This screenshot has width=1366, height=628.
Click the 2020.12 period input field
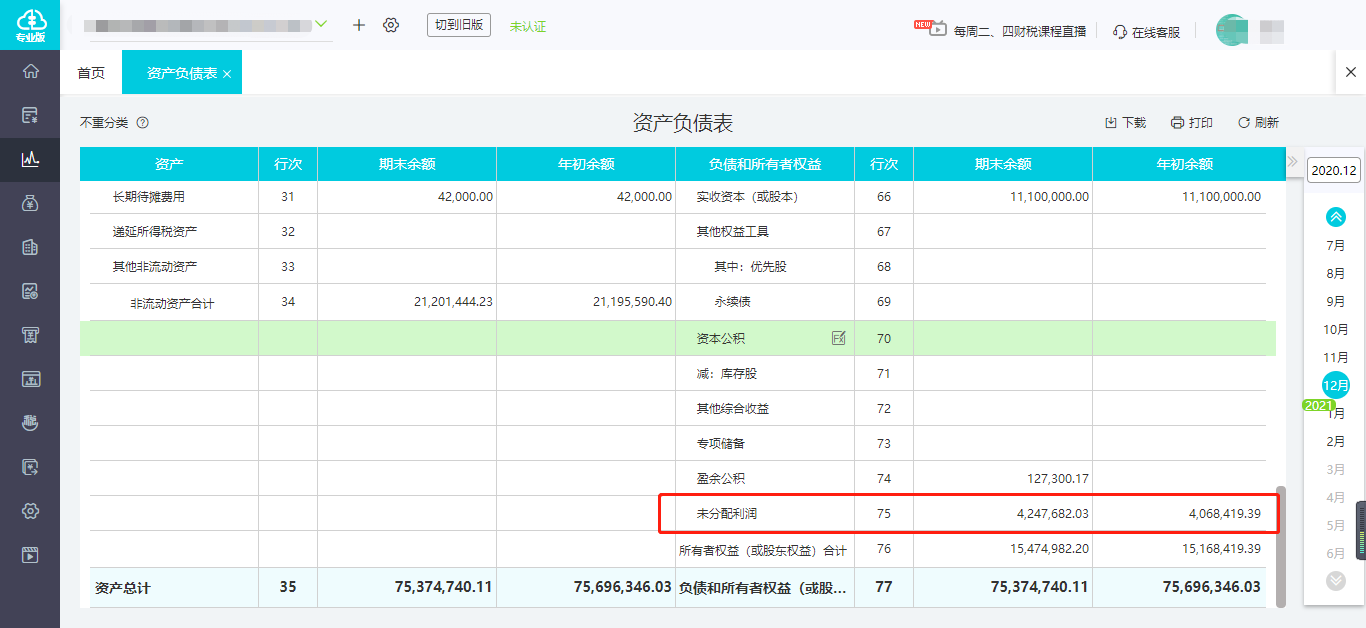tap(1334, 170)
